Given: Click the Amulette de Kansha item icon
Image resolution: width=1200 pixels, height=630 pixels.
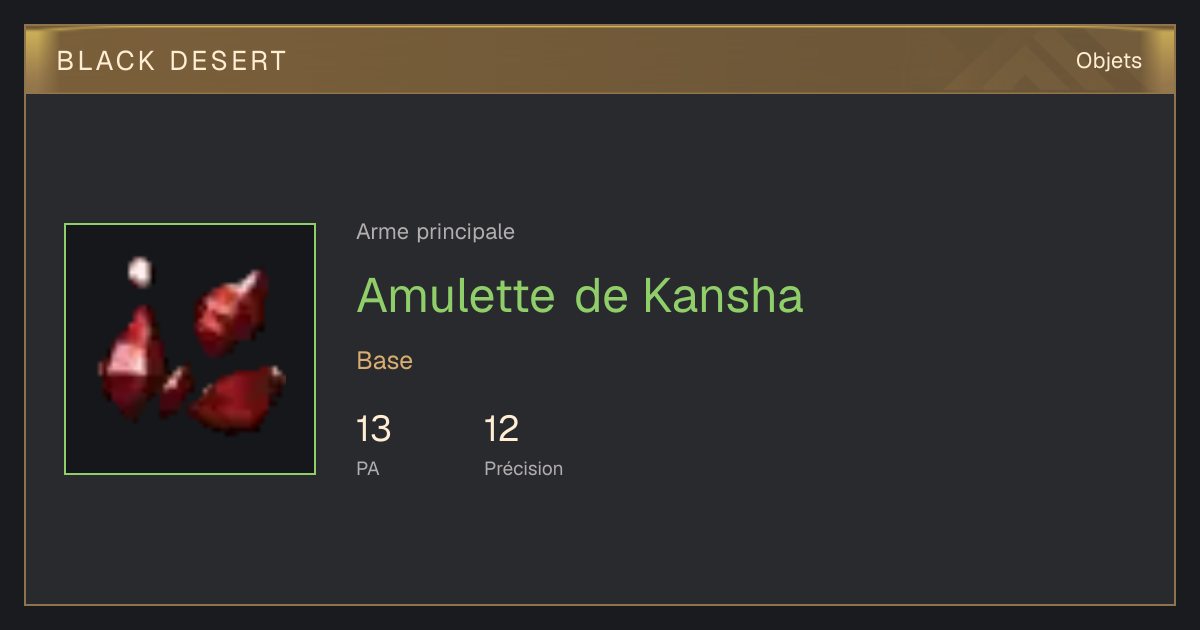Looking at the screenshot, I should pyautogui.click(x=190, y=349).
